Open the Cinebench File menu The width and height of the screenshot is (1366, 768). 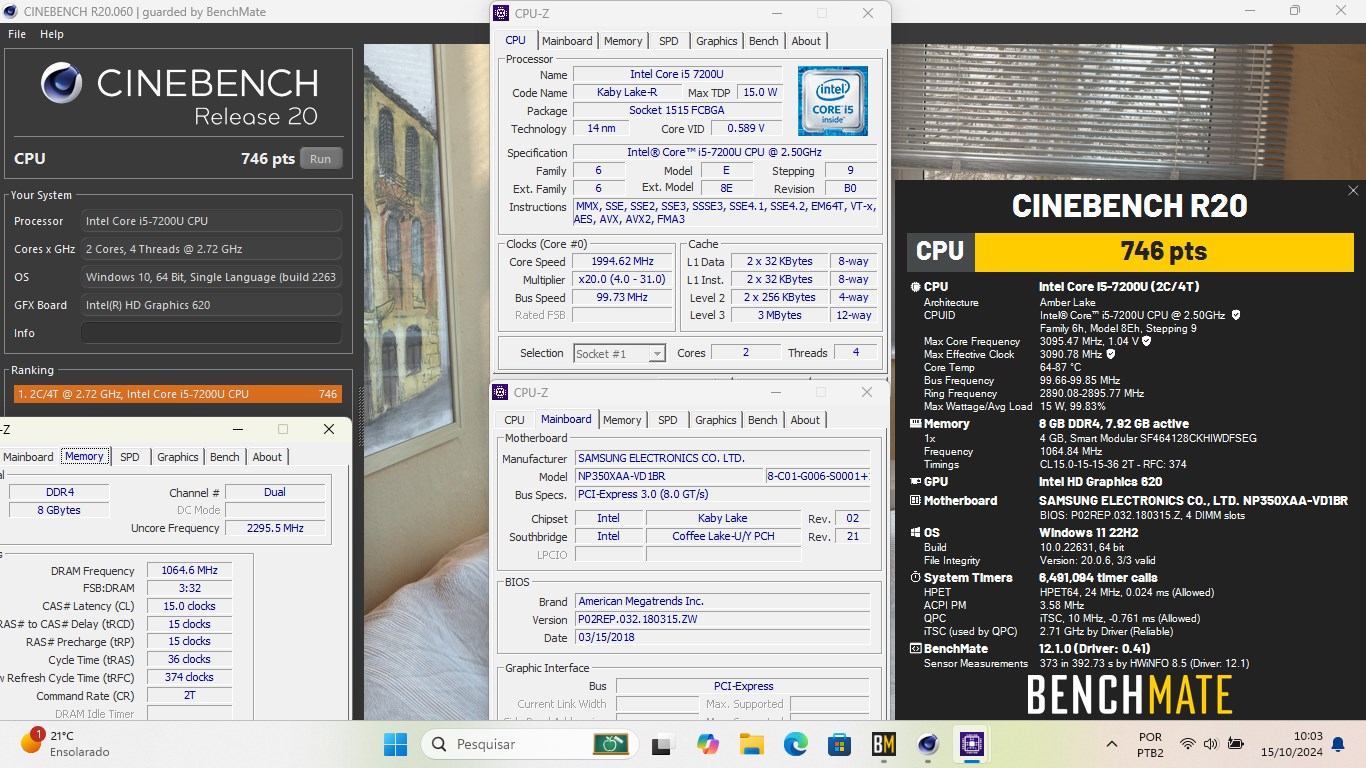pos(17,34)
